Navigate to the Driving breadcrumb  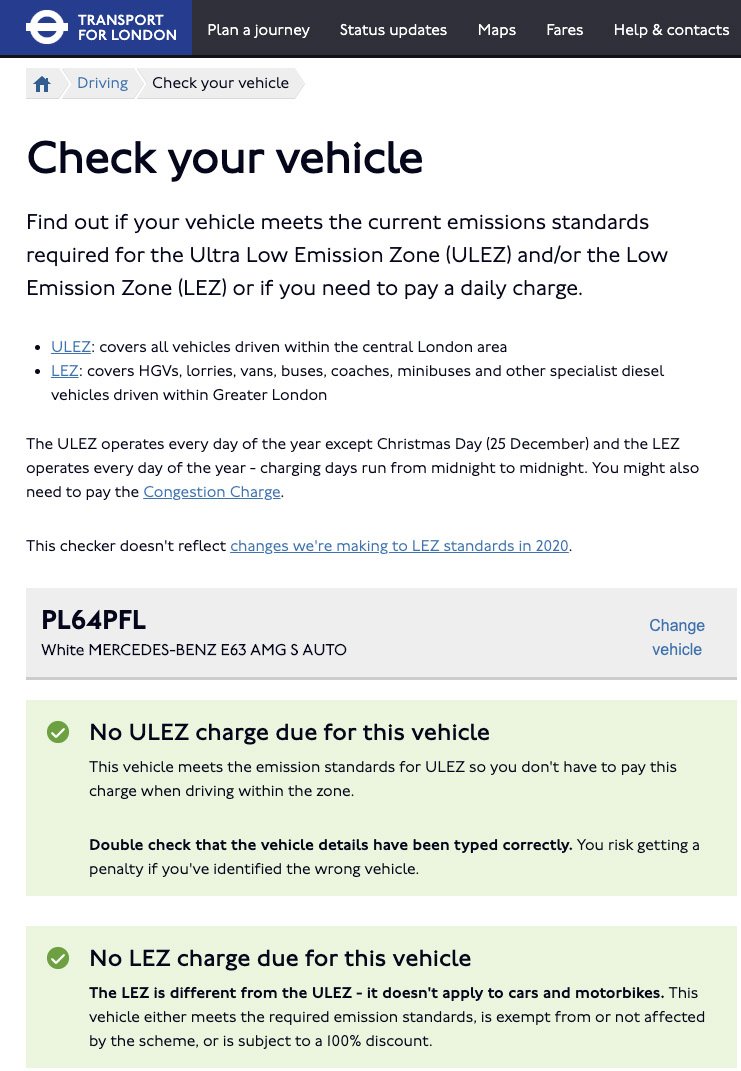tap(103, 83)
